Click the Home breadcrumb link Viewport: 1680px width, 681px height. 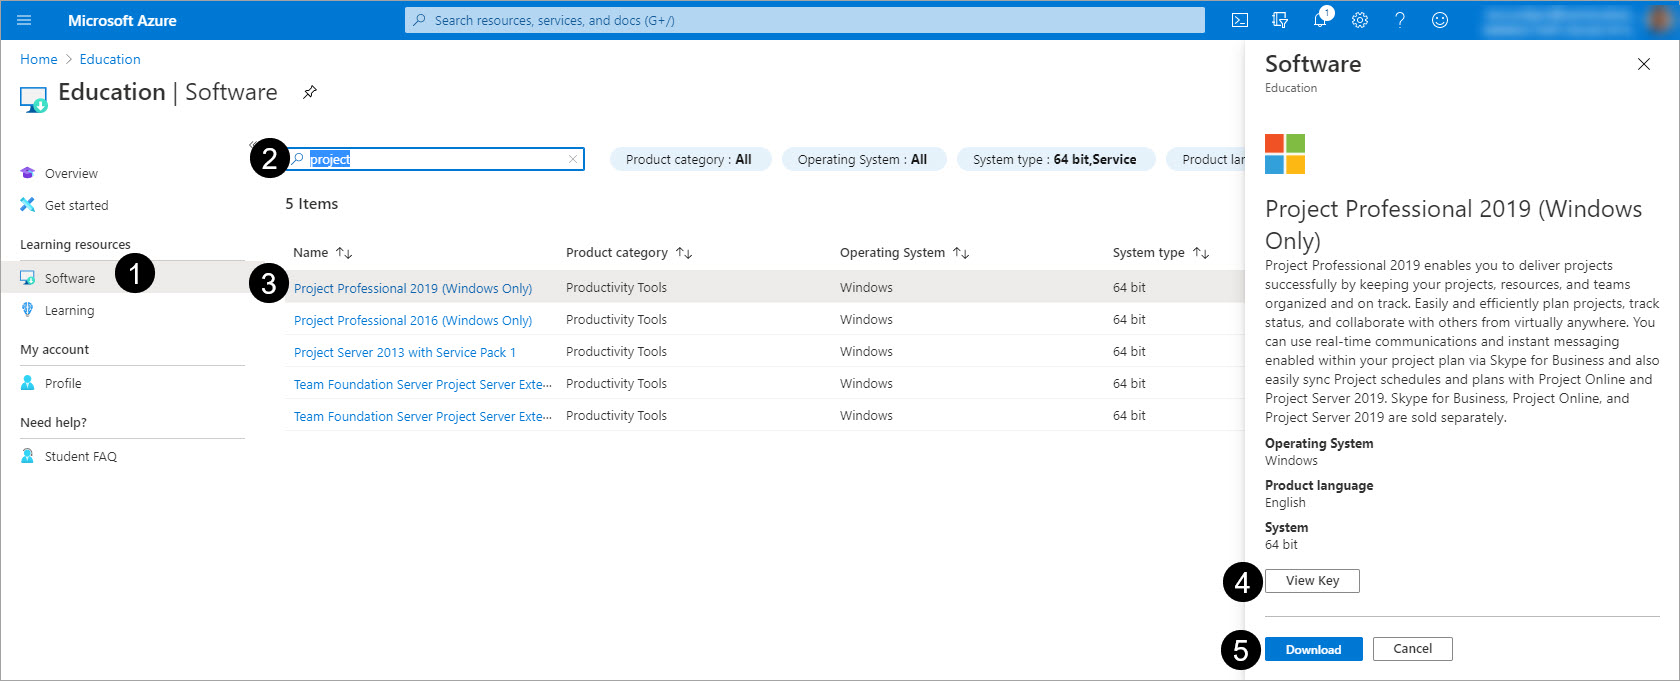39,59
